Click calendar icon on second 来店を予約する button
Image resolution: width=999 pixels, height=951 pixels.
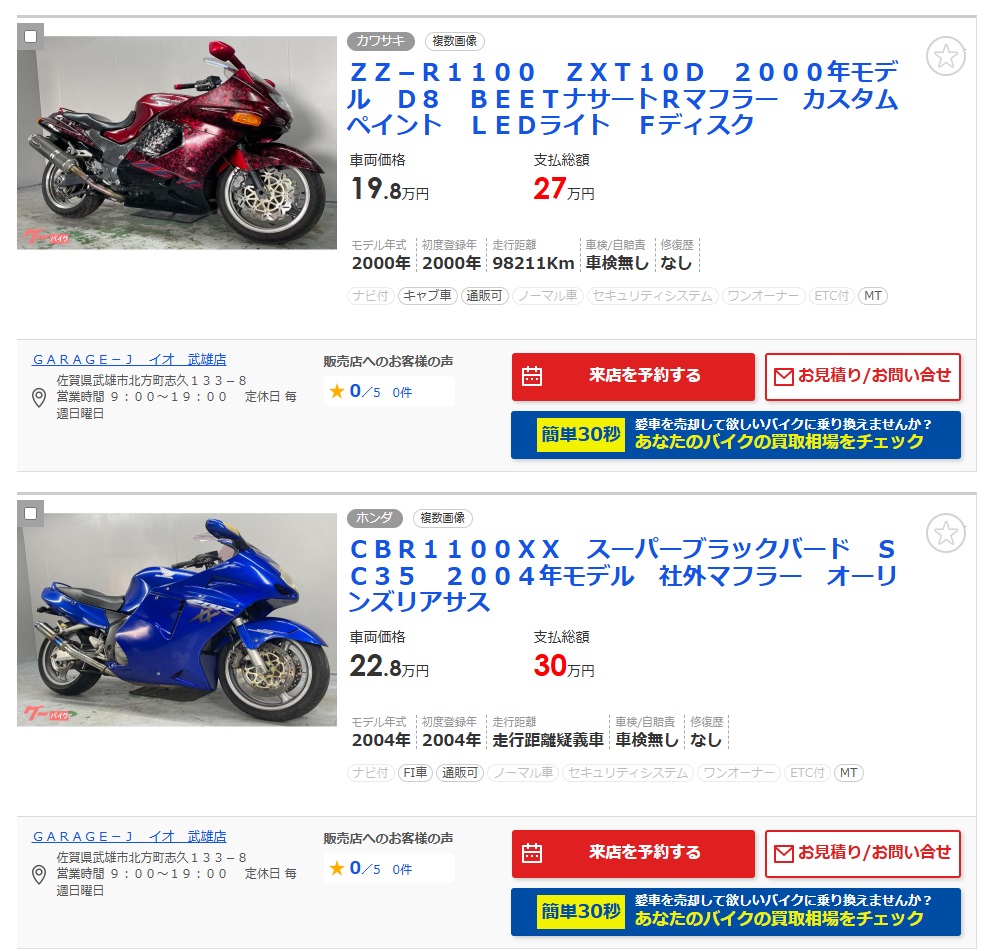pyautogui.click(x=532, y=852)
